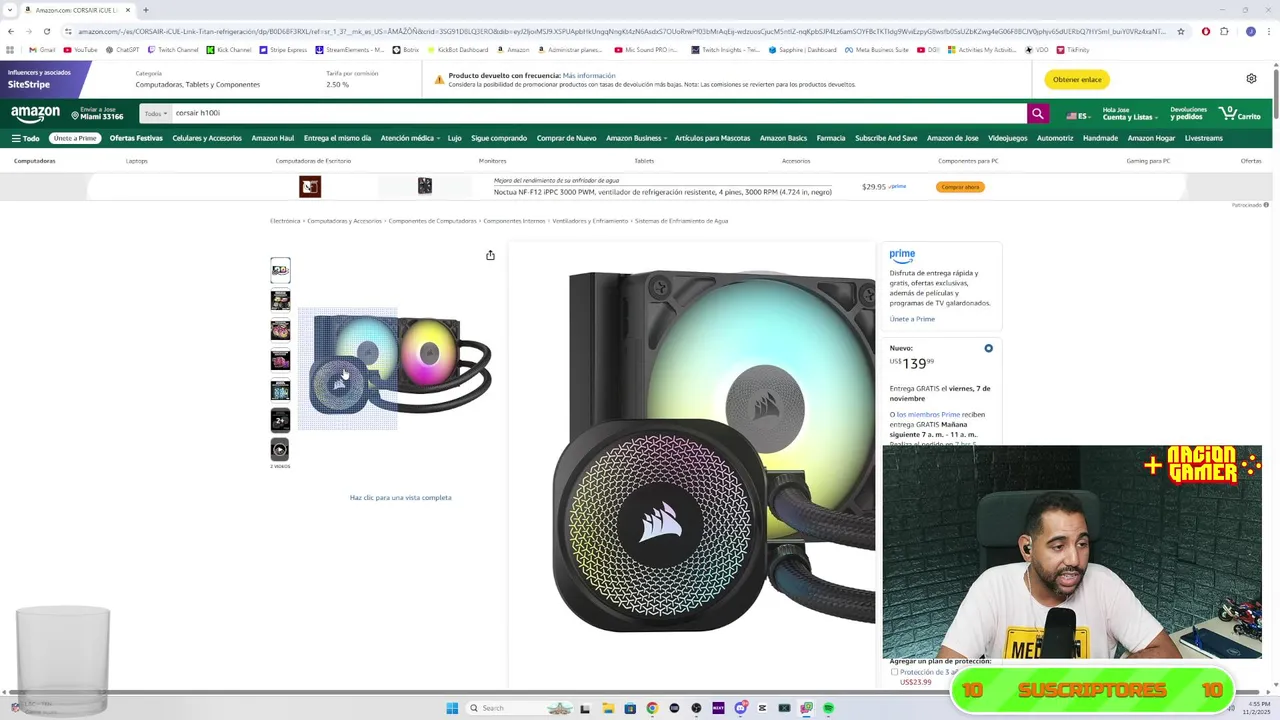Open the Chrome extensions puzzle icon
The height and width of the screenshot is (720, 1280).
pos(1224,31)
